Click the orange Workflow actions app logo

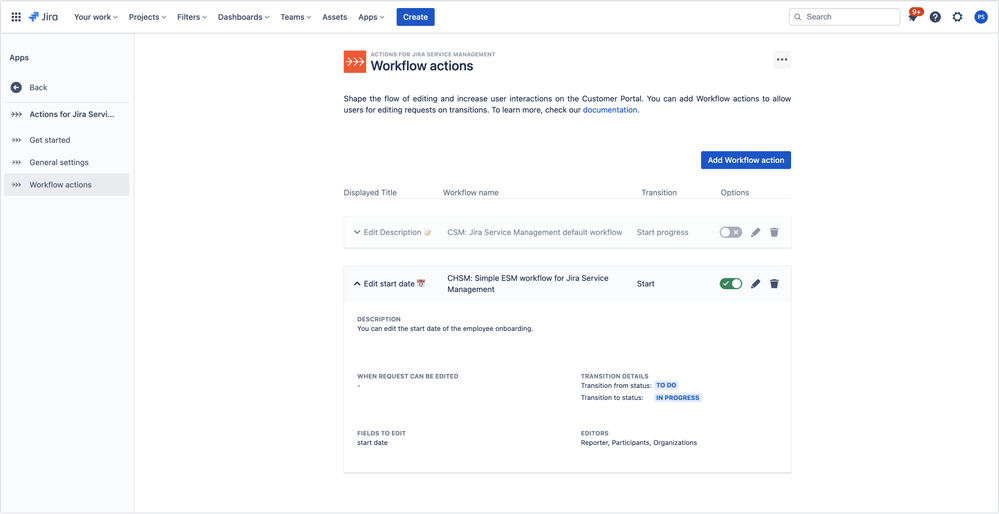tap(354, 62)
